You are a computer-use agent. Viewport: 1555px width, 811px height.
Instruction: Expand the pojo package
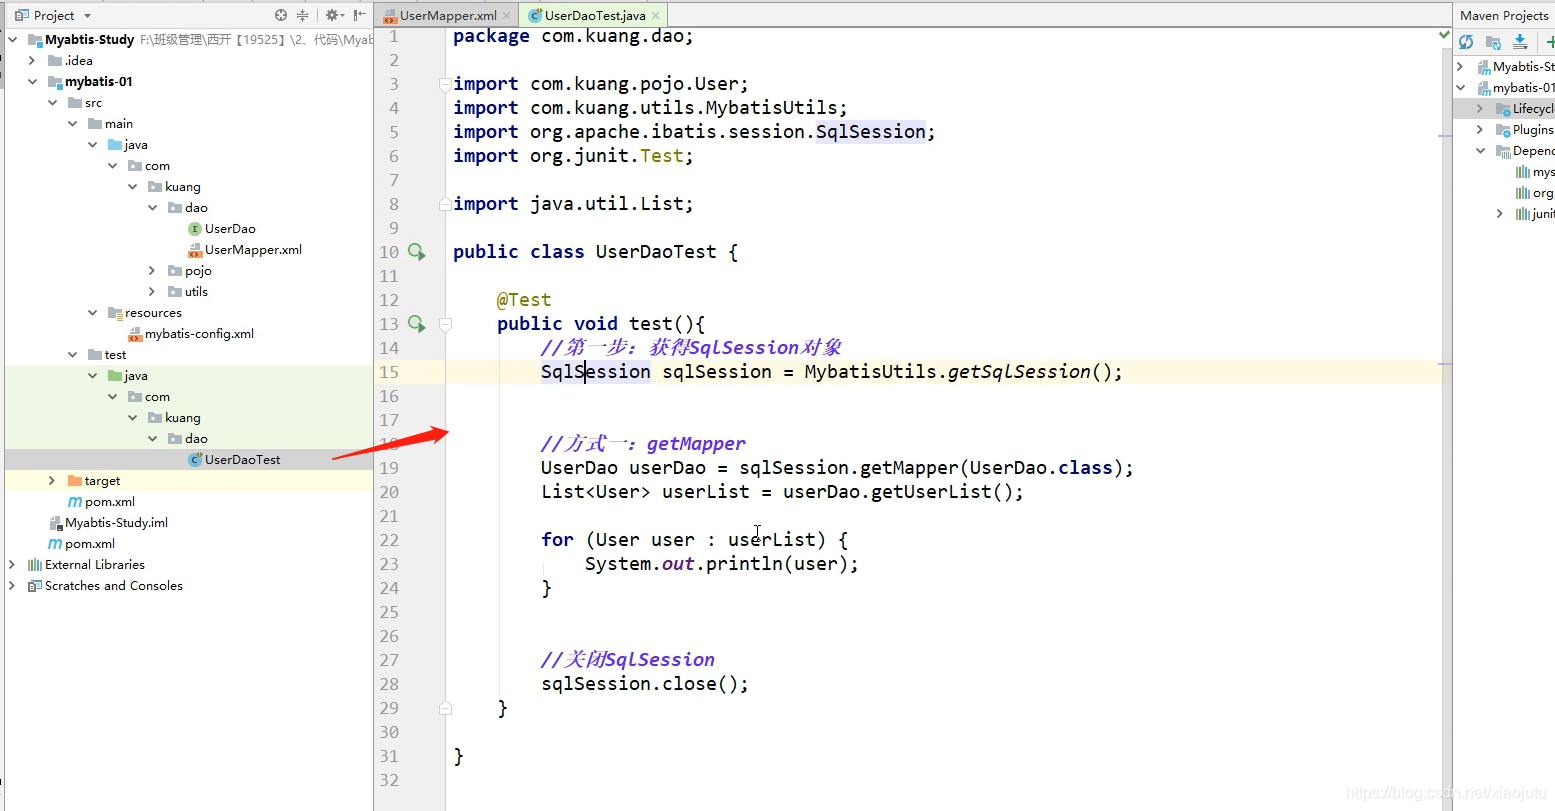(x=152, y=271)
